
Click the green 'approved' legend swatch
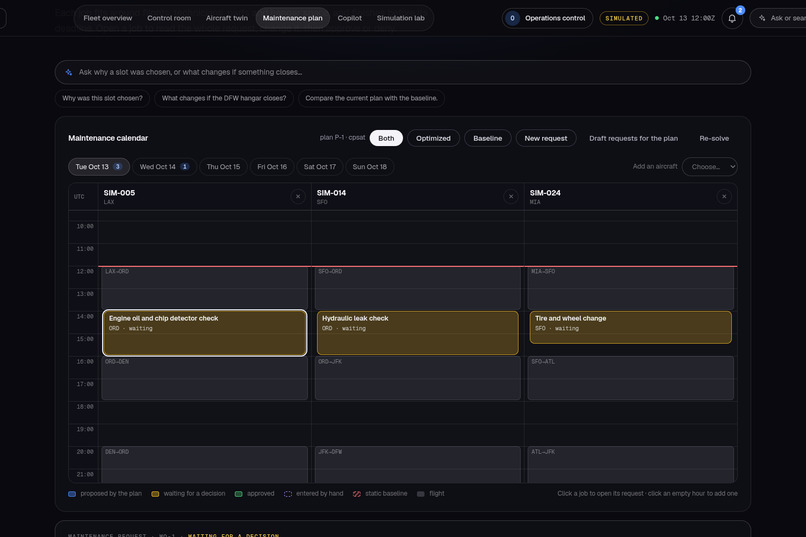239,494
